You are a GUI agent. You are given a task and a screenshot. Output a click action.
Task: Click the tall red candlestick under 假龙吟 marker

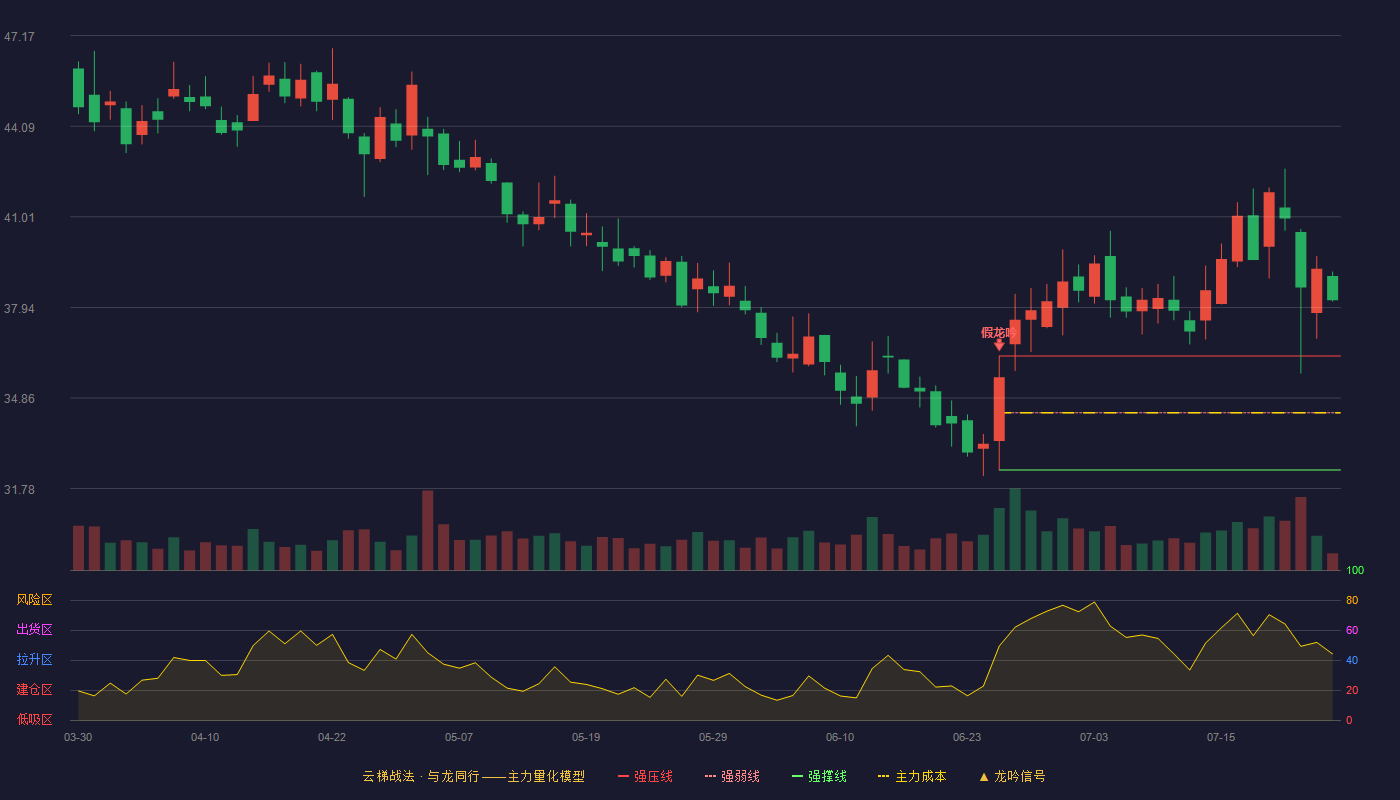coord(999,409)
